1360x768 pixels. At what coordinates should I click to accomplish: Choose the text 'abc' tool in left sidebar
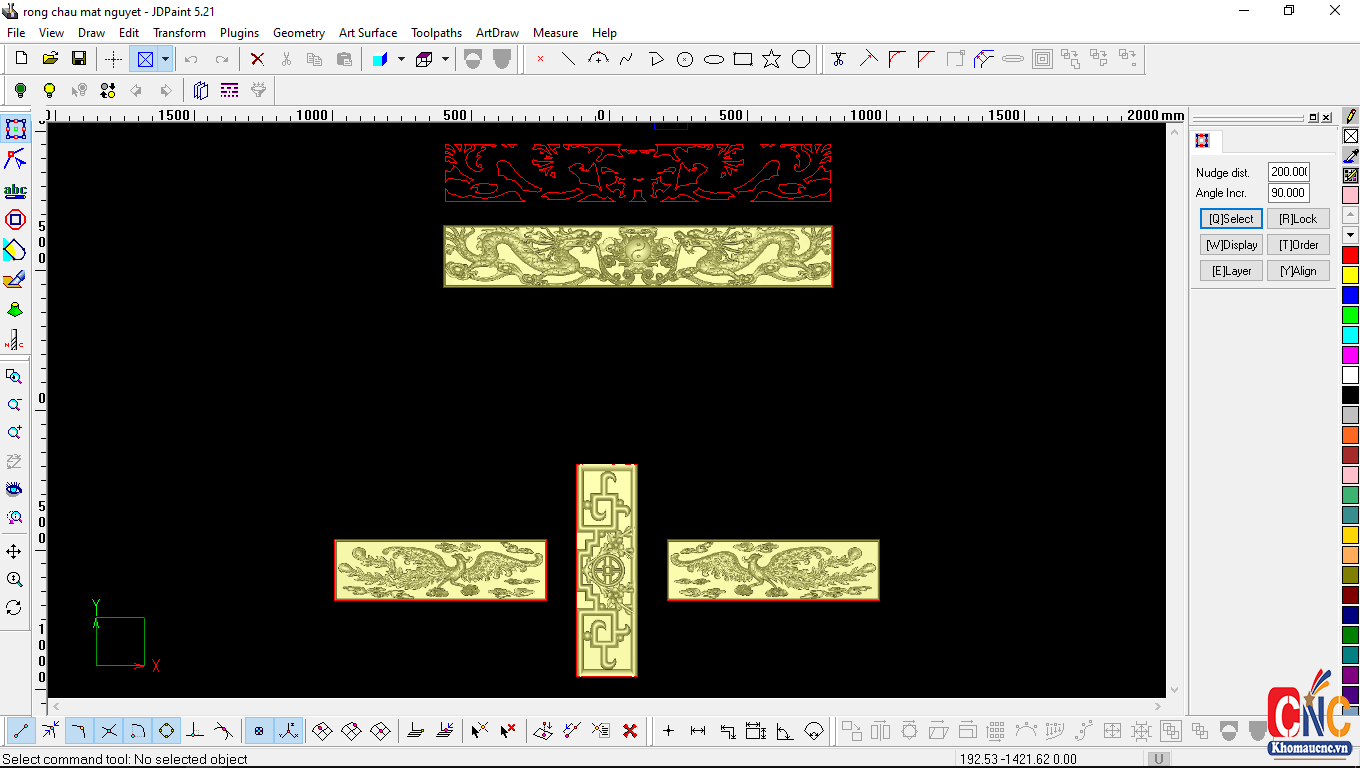tap(15, 190)
